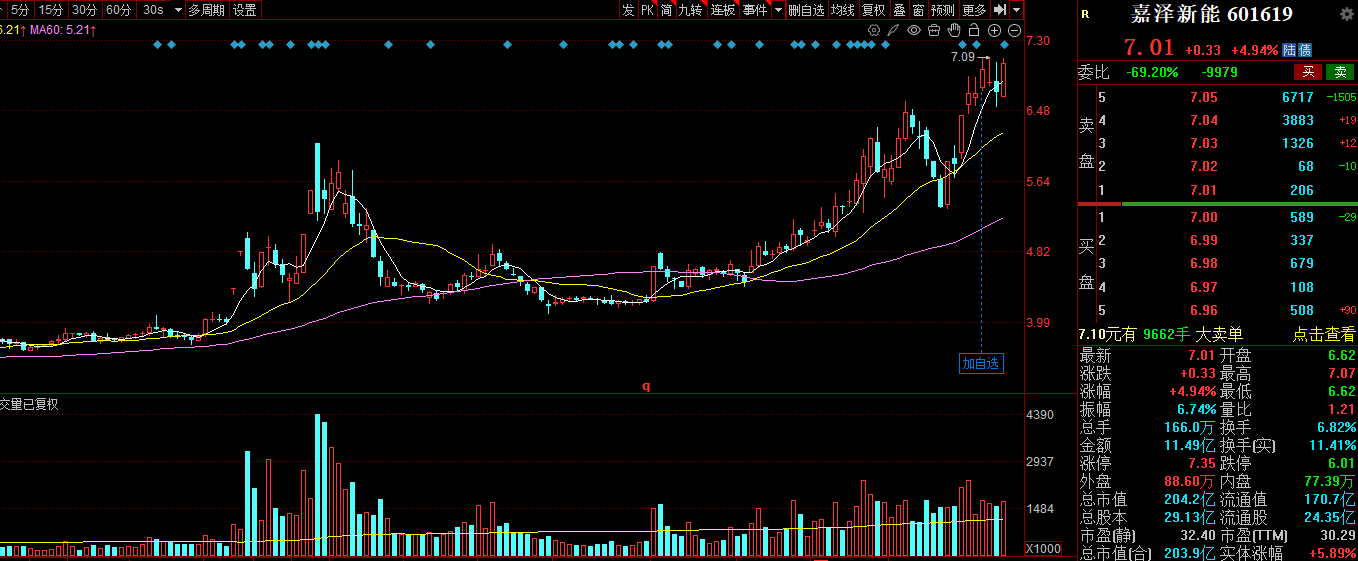Select the drawing pen tool
Viewport: 1358px width, 561px height.
coord(893,31)
